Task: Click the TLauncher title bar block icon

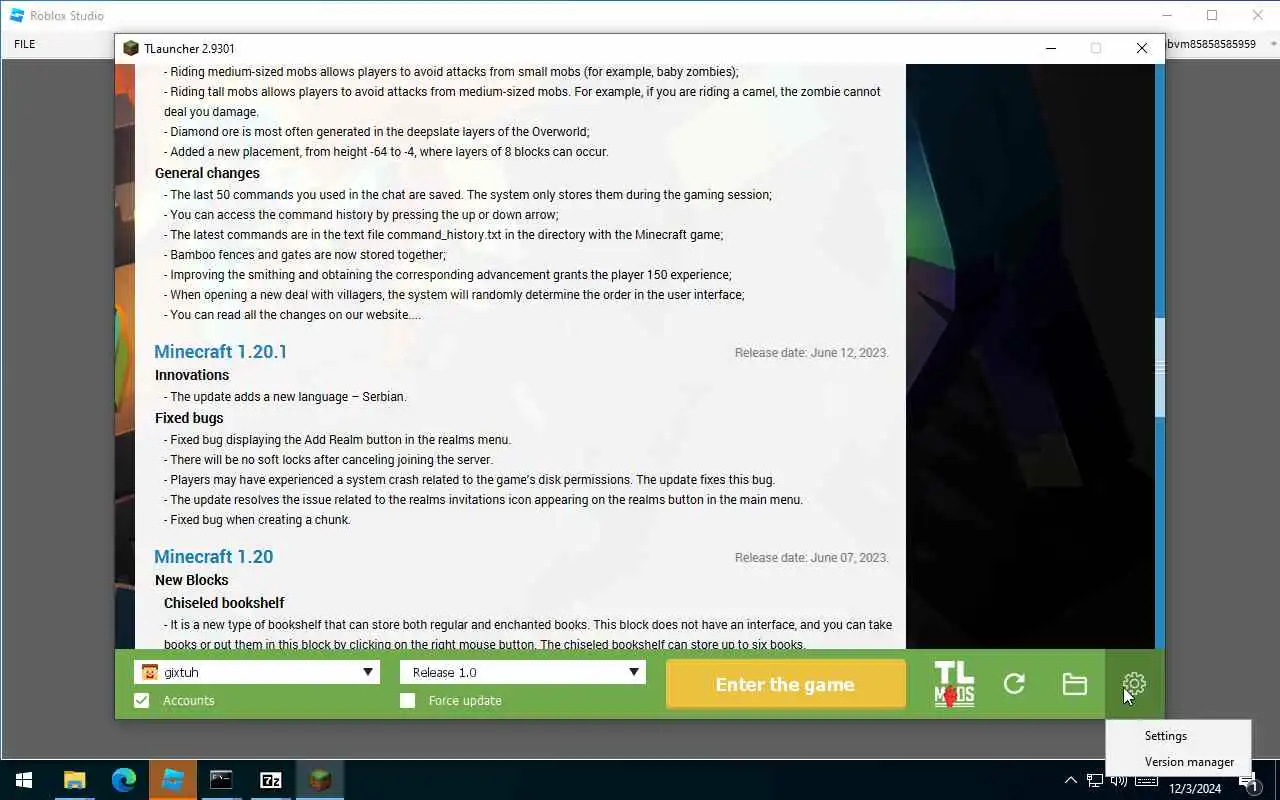Action: 130,48
